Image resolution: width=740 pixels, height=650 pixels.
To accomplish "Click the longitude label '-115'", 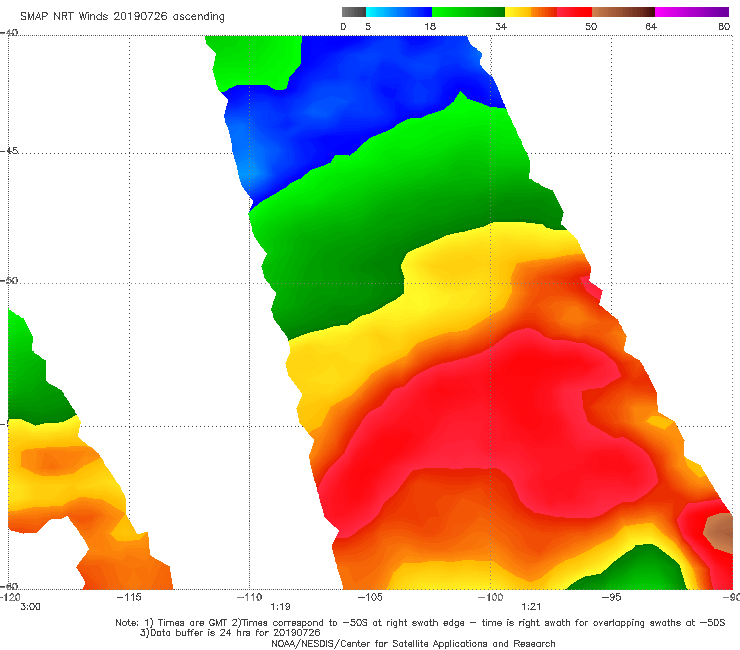I will (129, 597).
